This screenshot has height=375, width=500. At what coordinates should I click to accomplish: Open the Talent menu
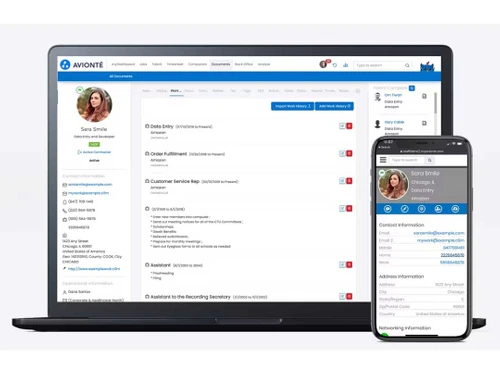pos(157,64)
